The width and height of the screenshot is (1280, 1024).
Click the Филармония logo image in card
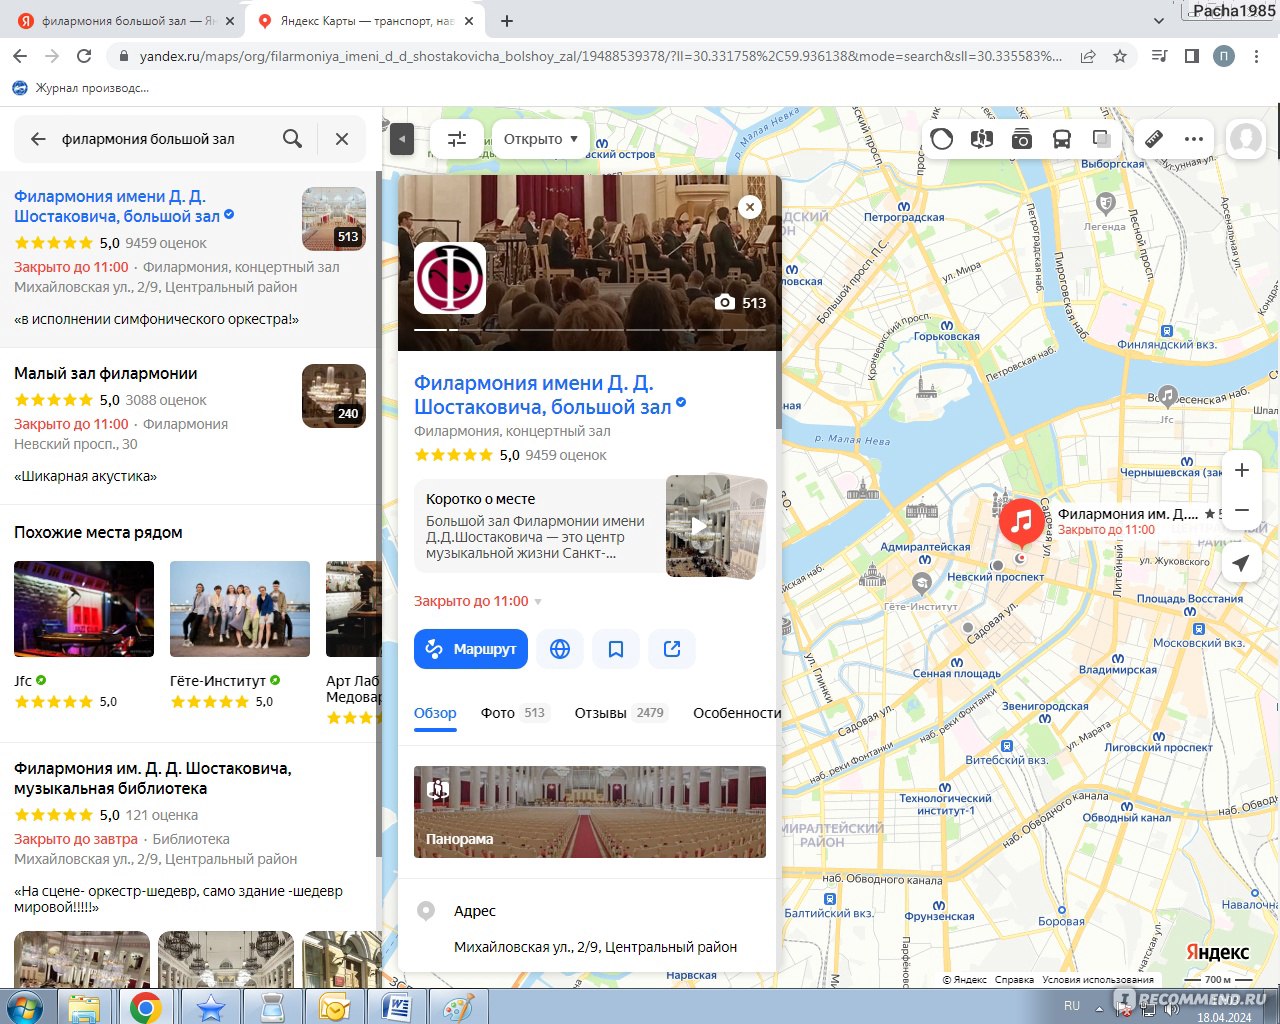point(450,278)
